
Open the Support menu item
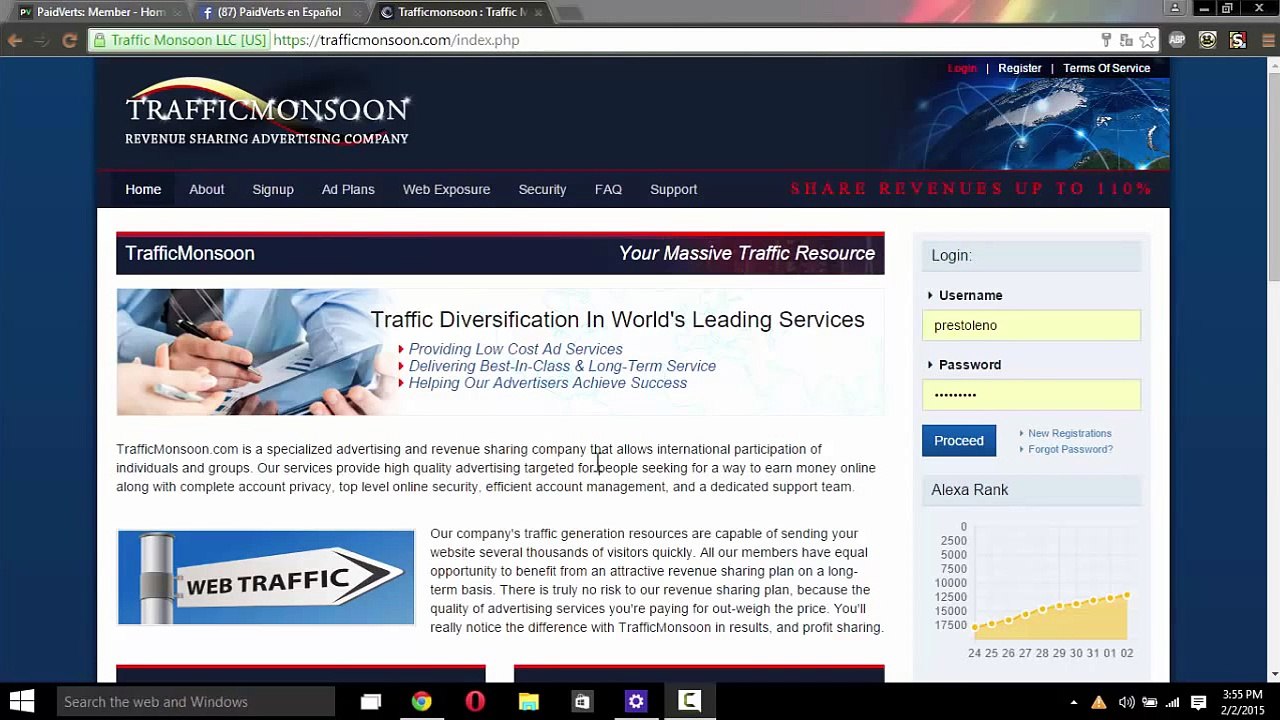tap(674, 189)
